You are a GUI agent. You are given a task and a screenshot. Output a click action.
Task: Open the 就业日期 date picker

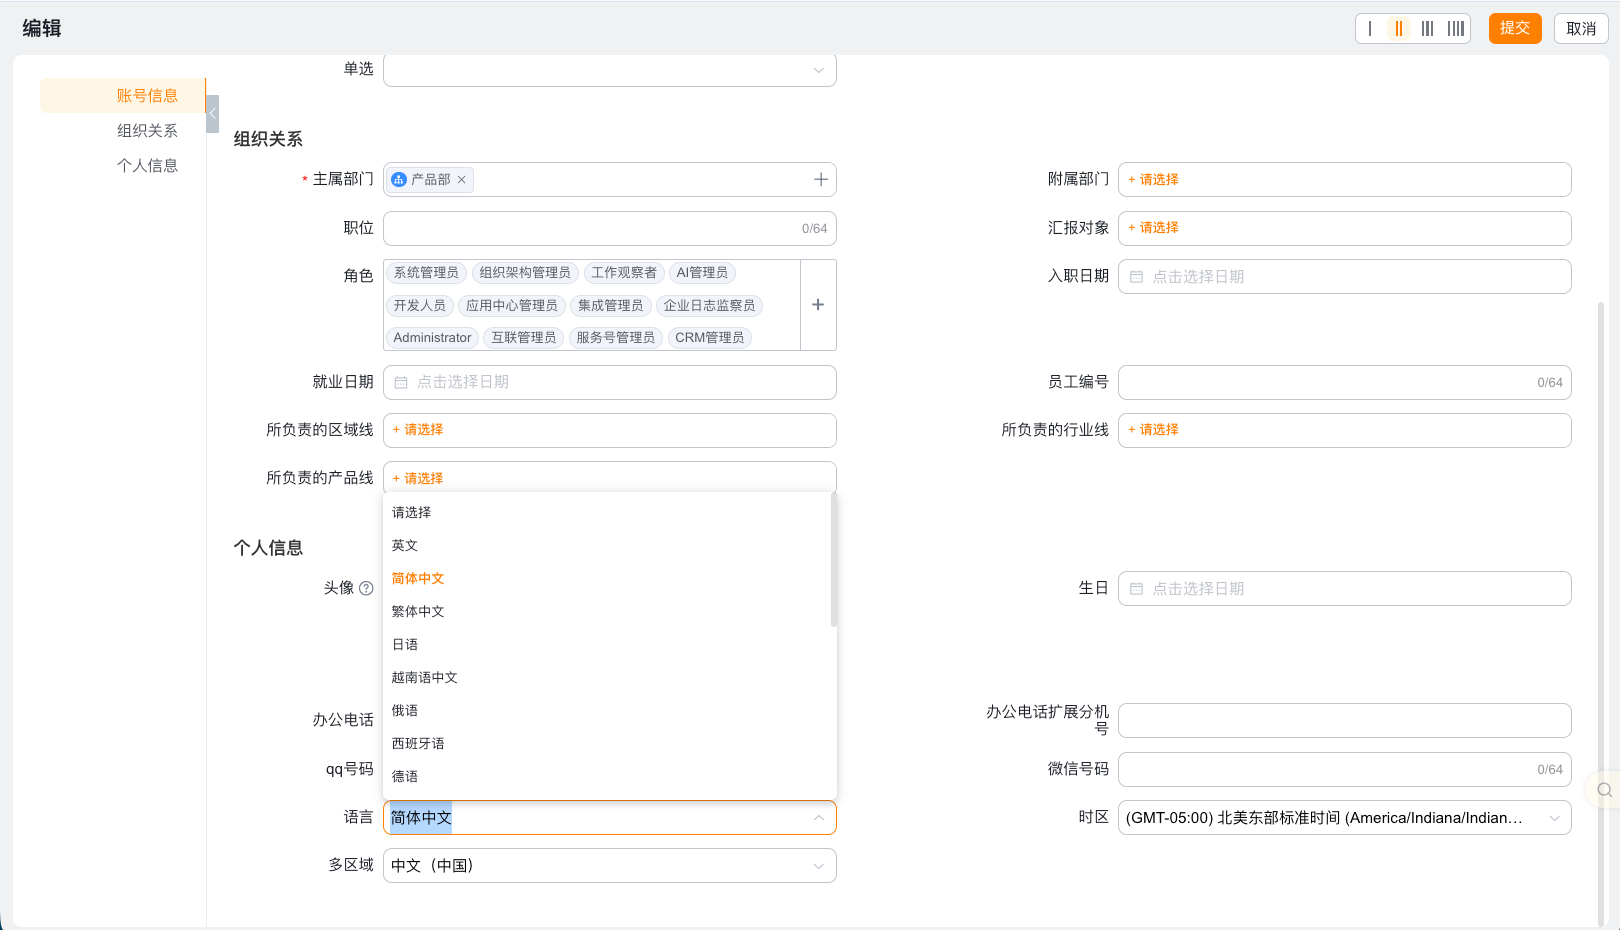610,382
